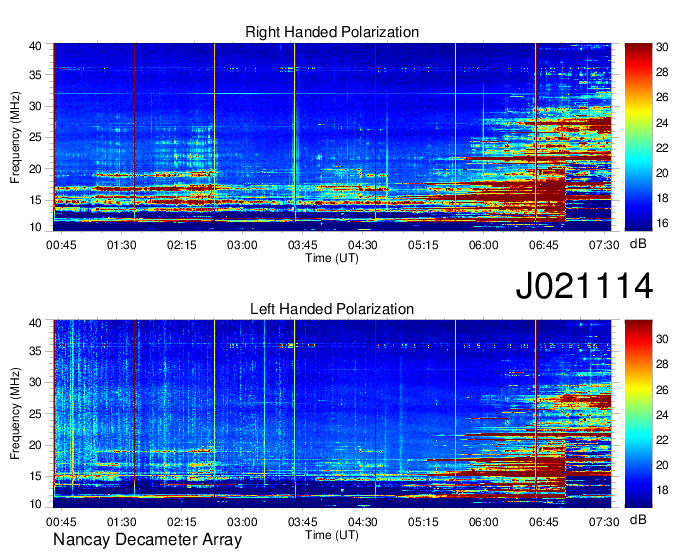The image size is (680, 552).
Task: Click the "01:30" time tick under the Right Handed plot
Action: pos(121,245)
